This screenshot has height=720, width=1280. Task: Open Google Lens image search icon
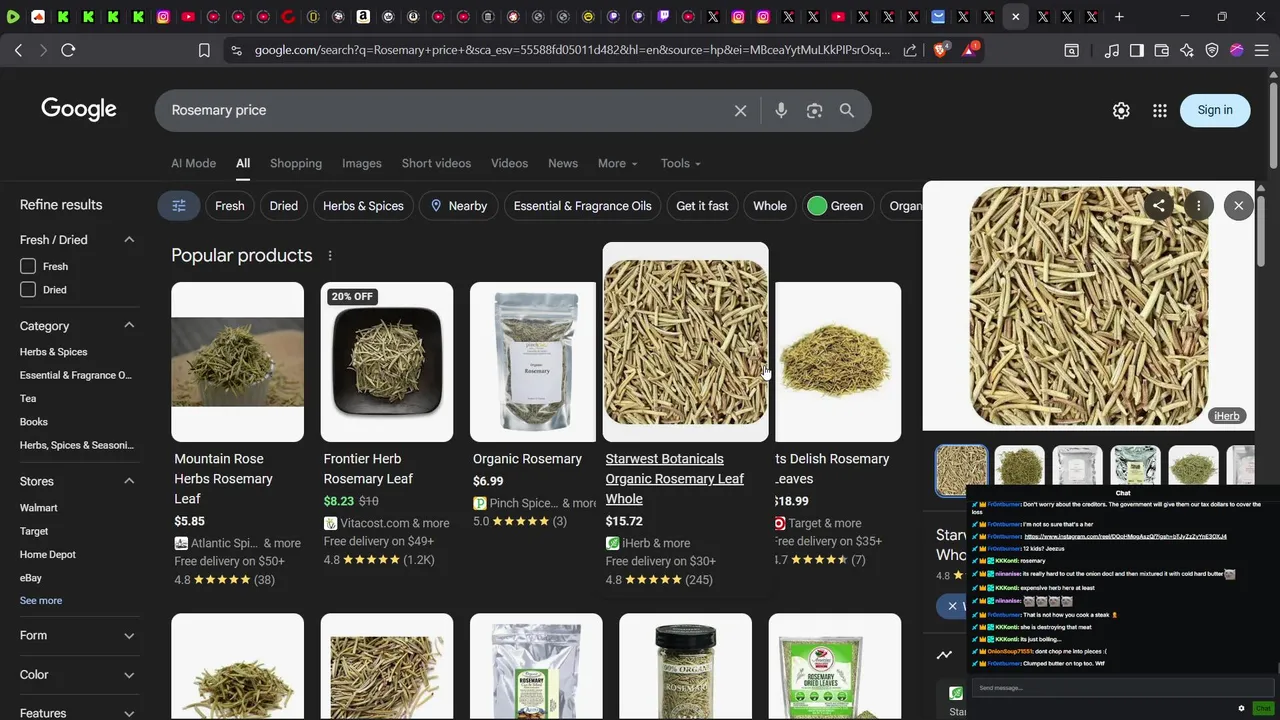814,110
